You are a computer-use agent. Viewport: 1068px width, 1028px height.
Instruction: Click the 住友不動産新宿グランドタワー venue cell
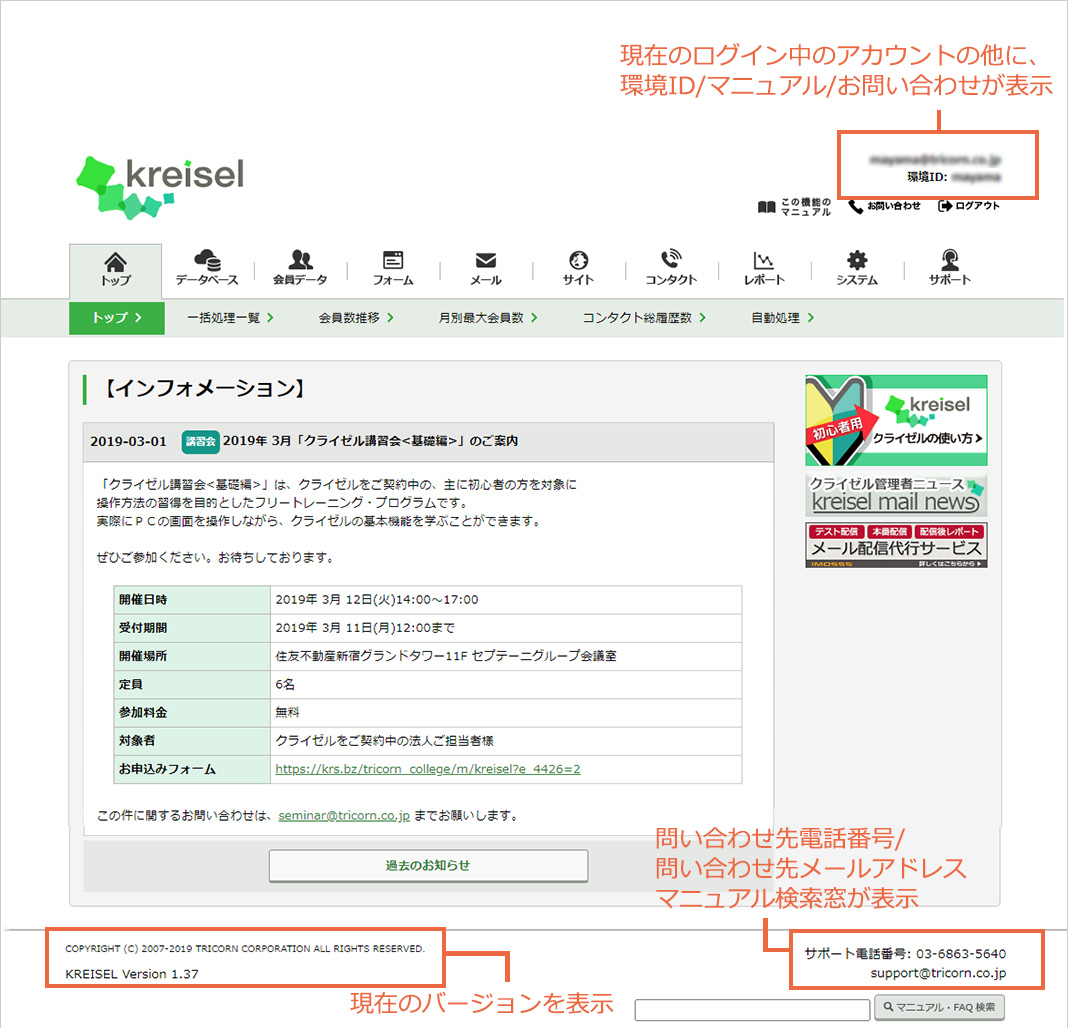tap(506, 656)
